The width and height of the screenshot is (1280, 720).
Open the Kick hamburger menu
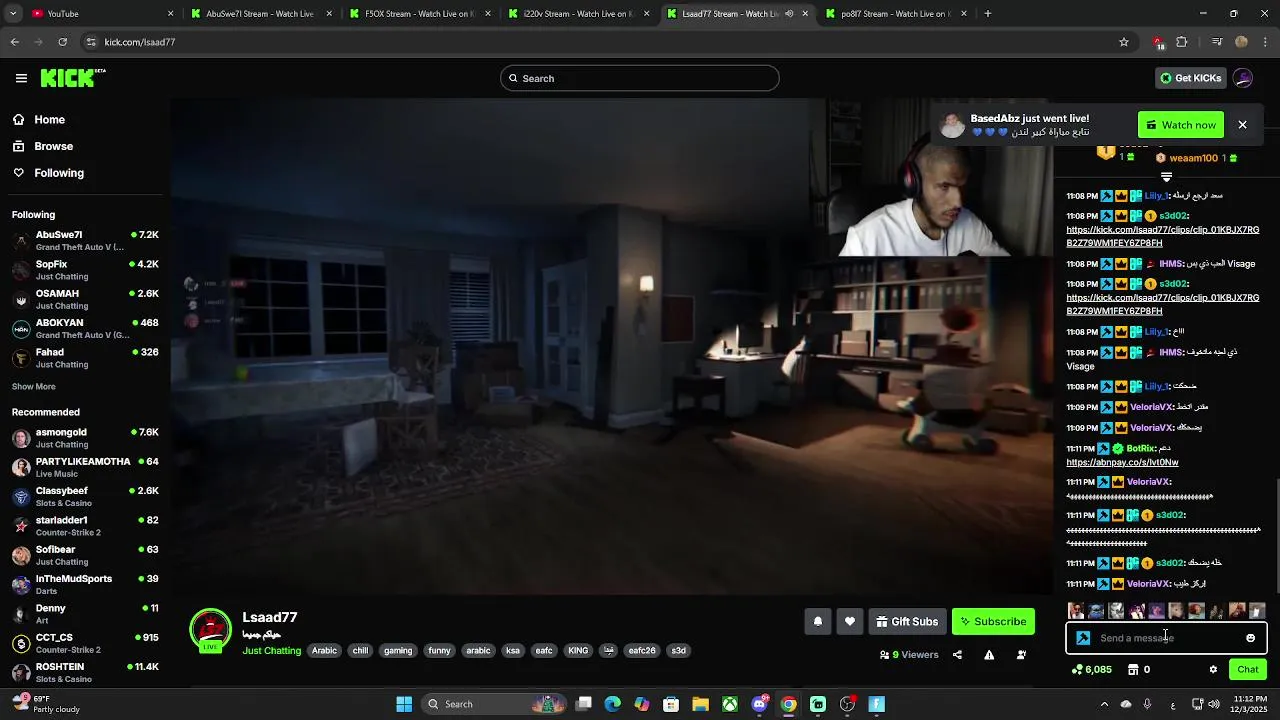[x=21, y=78]
